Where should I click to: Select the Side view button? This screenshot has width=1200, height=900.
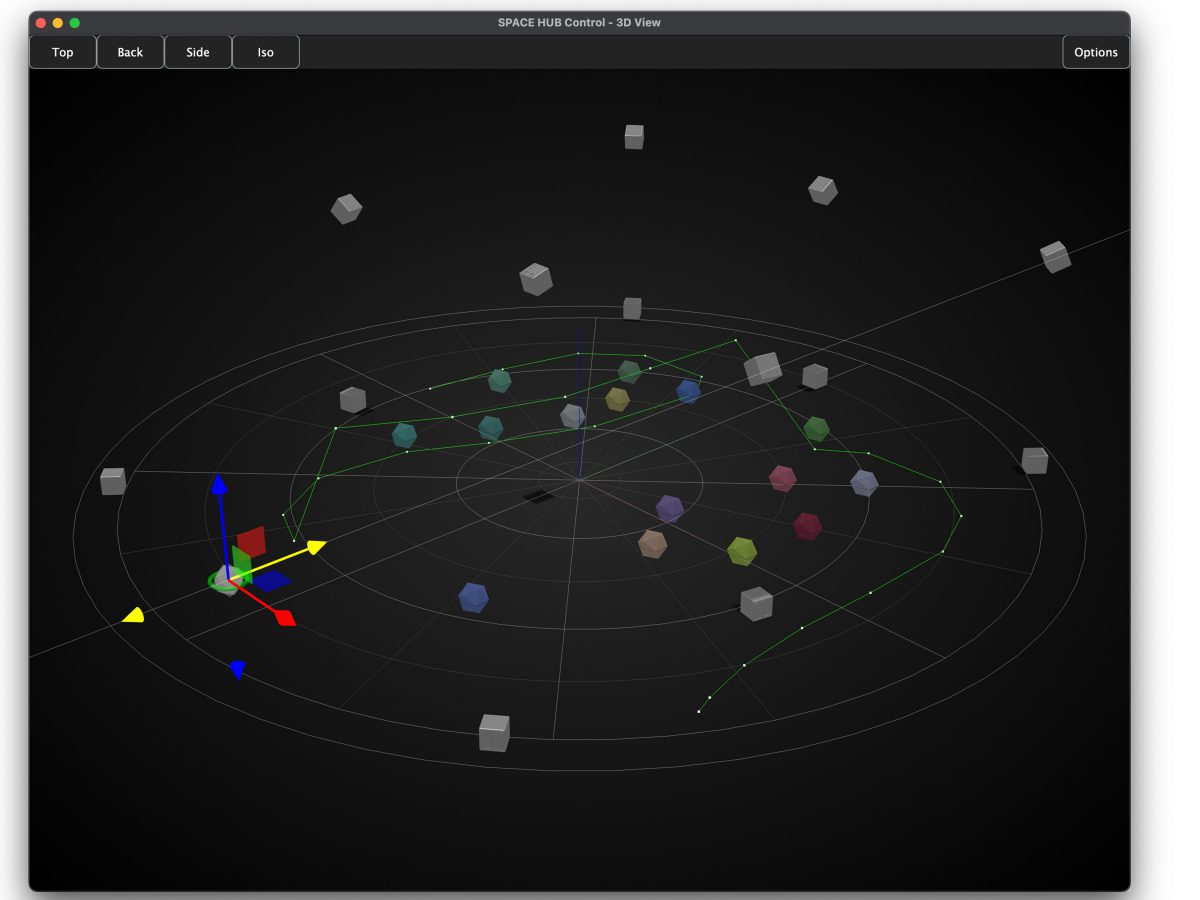click(x=198, y=52)
